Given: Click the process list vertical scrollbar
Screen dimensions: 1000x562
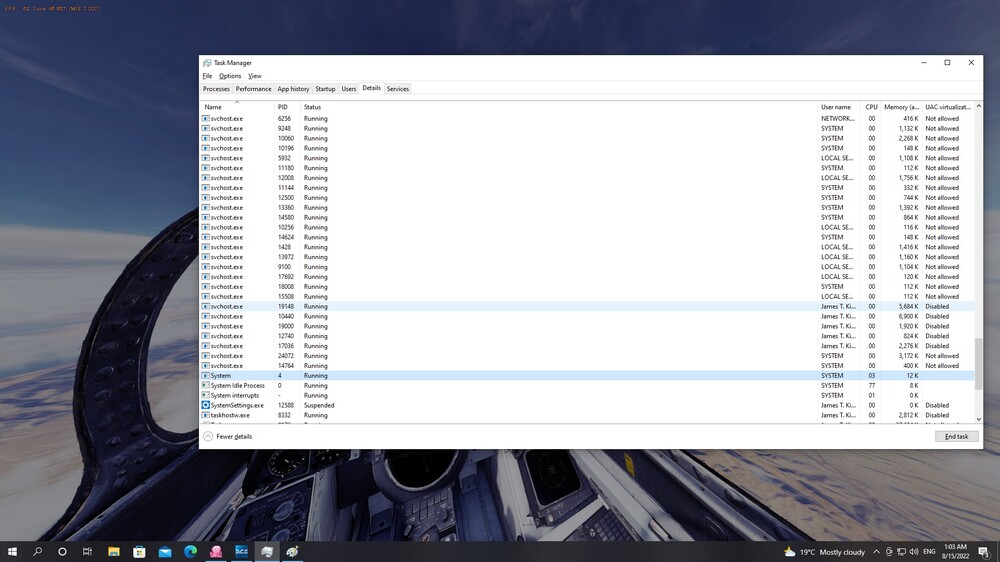Looking at the screenshot, I should (x=978, y=365).
